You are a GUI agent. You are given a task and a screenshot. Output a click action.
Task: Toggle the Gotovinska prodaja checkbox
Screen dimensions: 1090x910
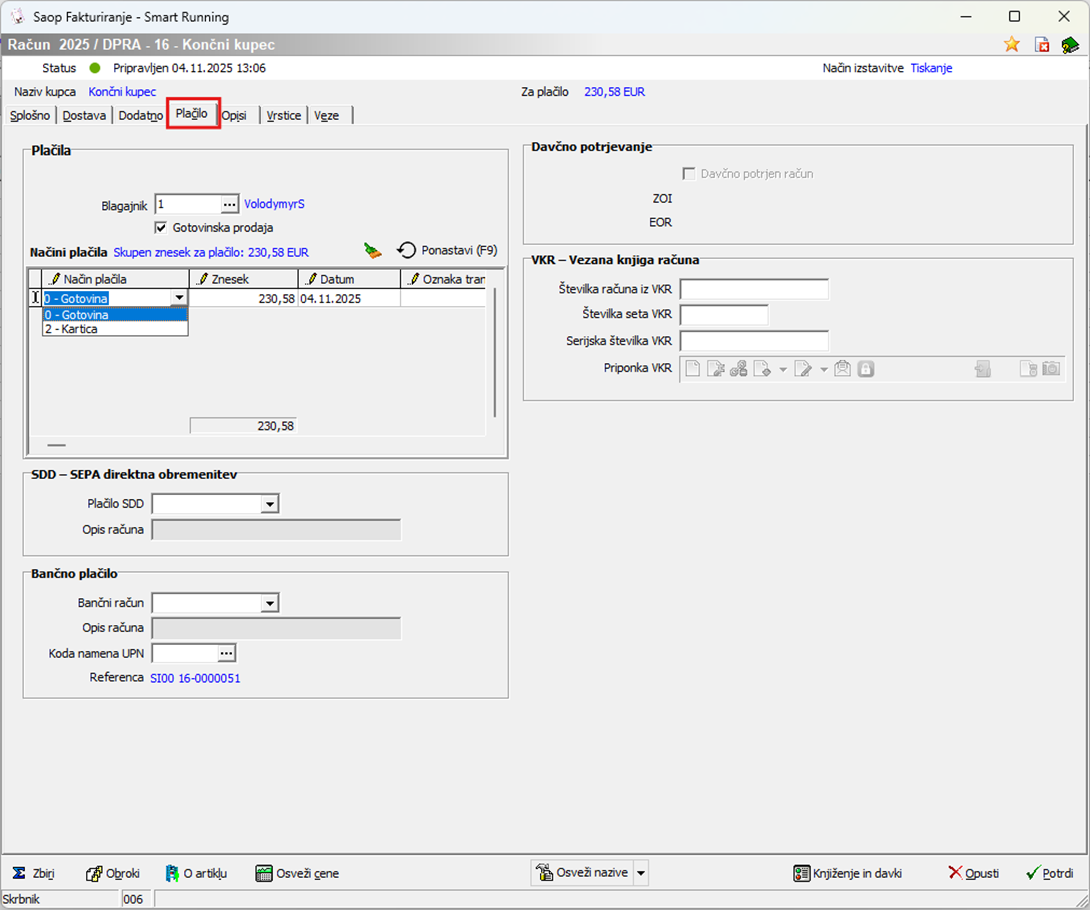click(161, 227)
